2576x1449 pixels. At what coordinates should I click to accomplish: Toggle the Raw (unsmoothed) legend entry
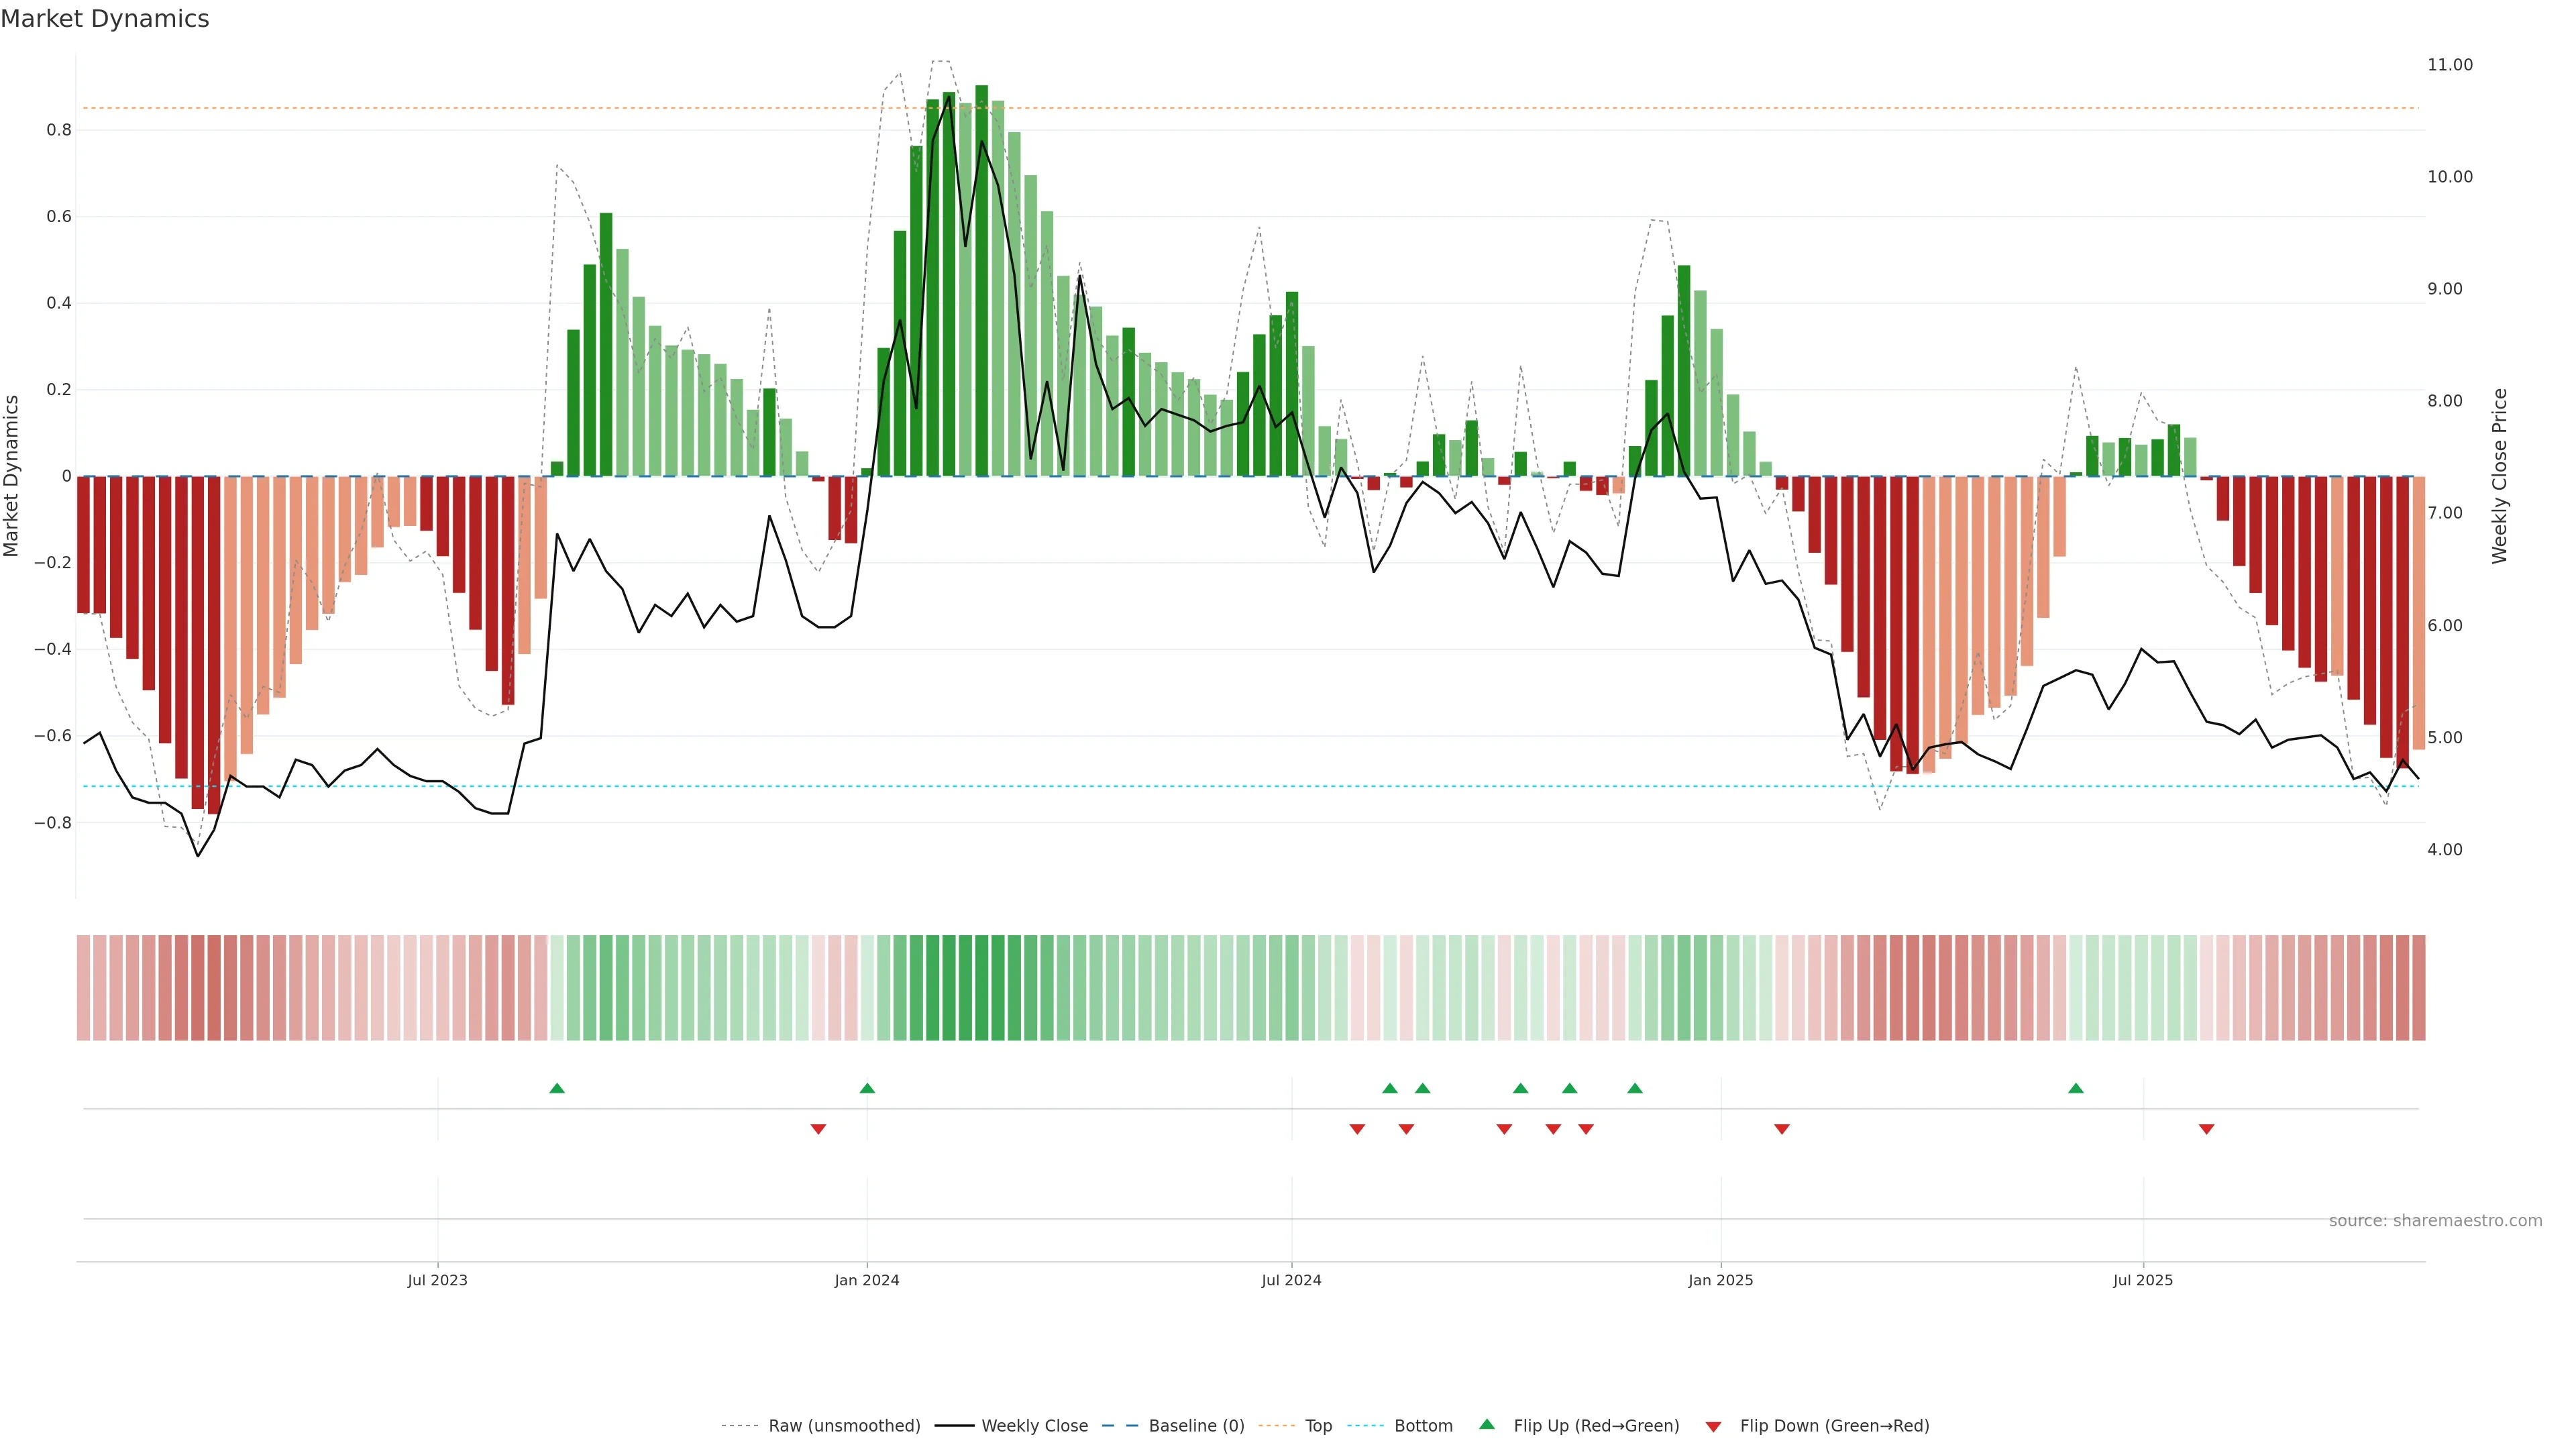[844, 1426]
